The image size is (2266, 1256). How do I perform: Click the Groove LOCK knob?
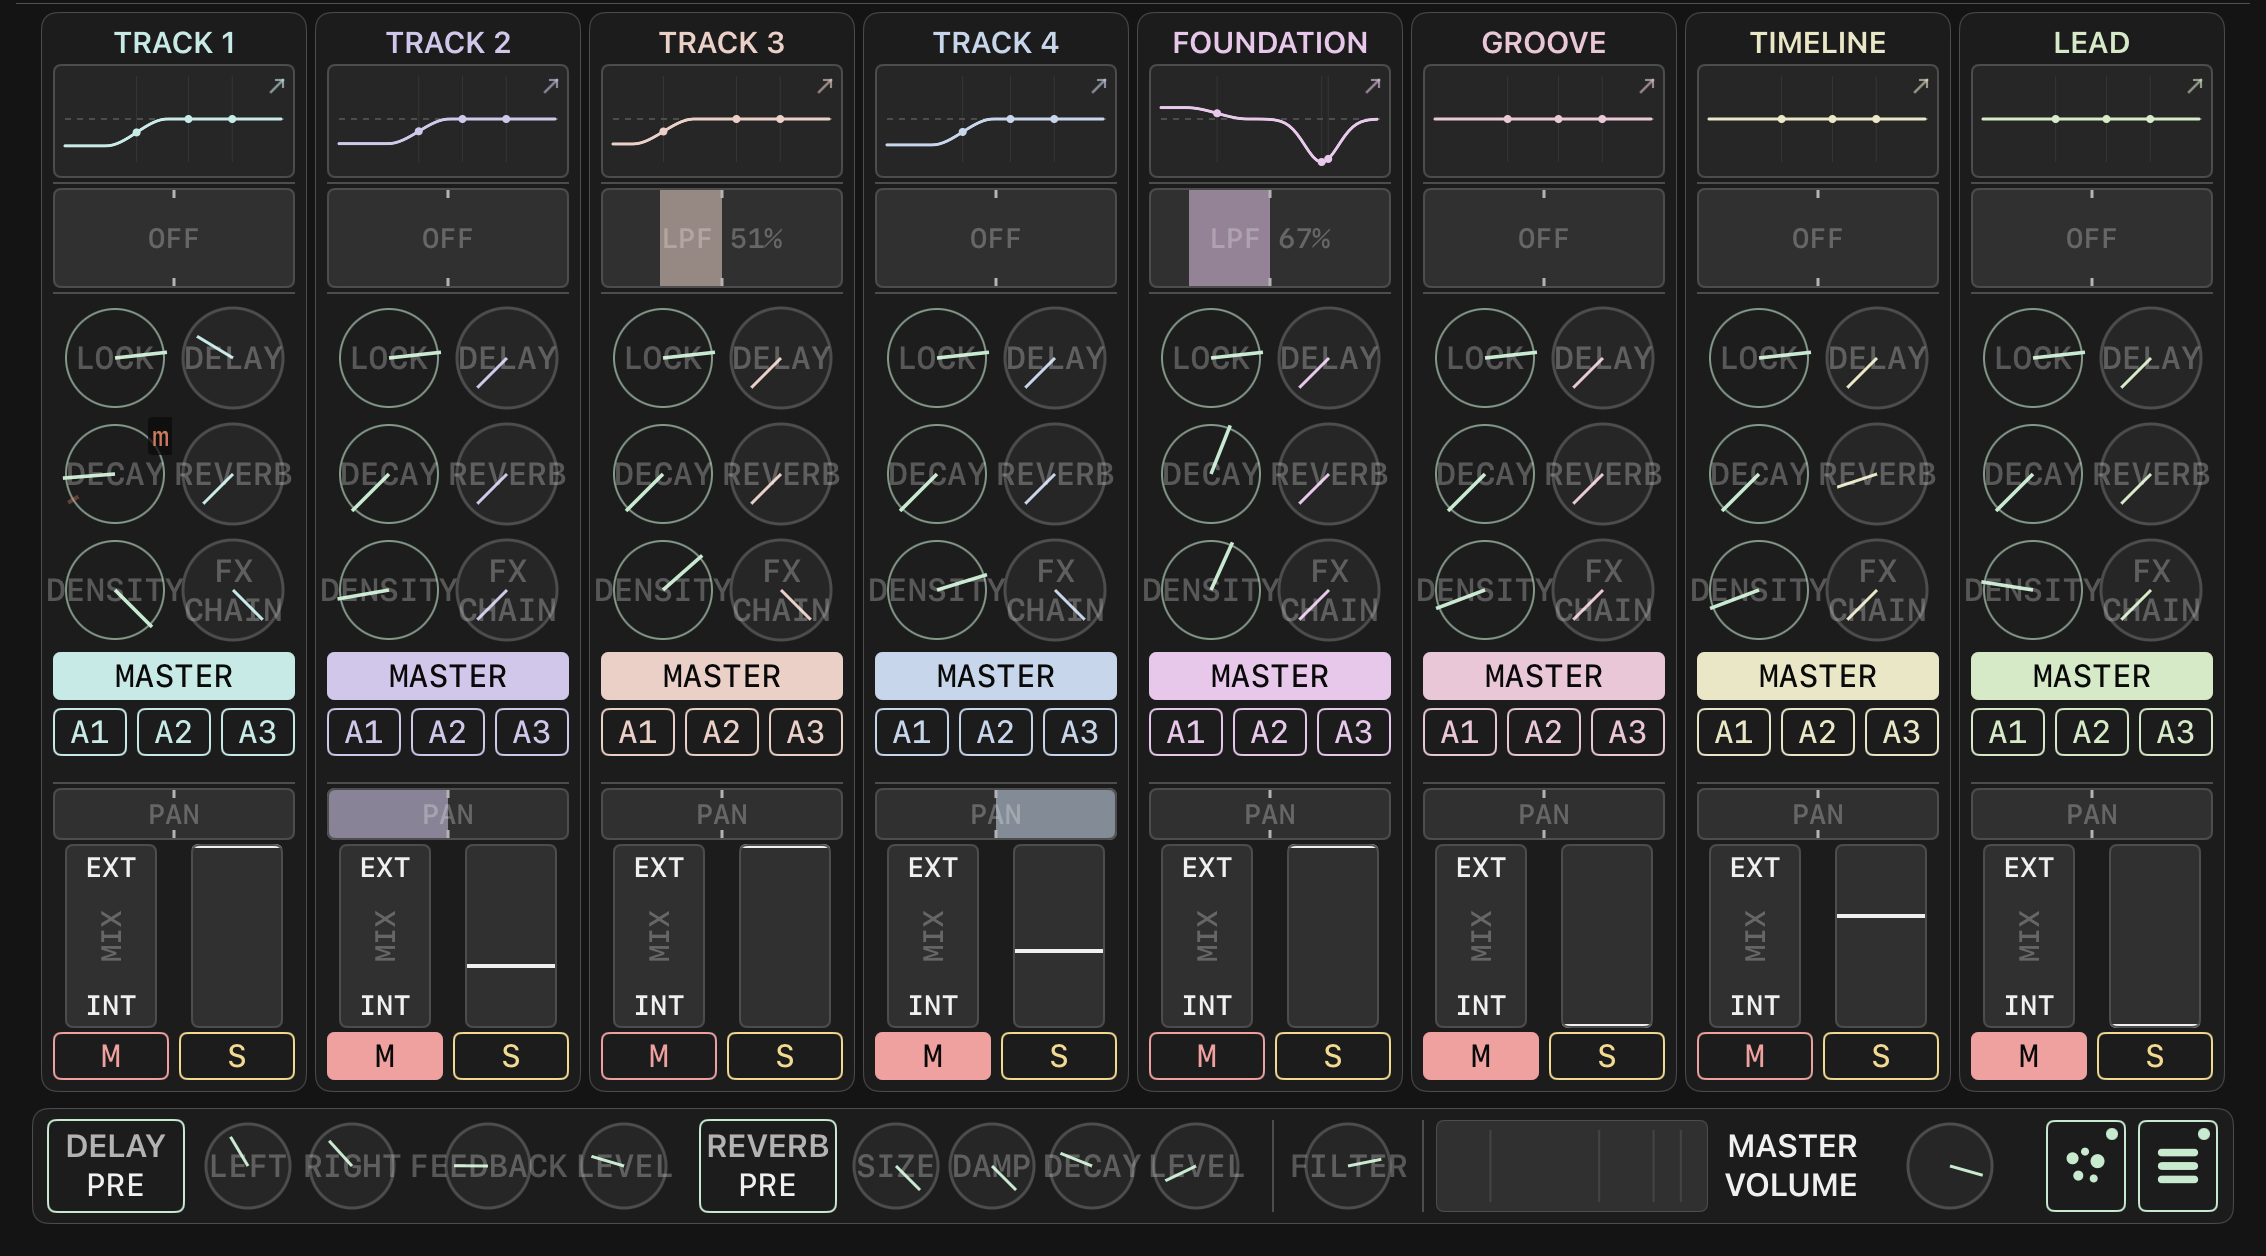click(x=1485, y=358)
